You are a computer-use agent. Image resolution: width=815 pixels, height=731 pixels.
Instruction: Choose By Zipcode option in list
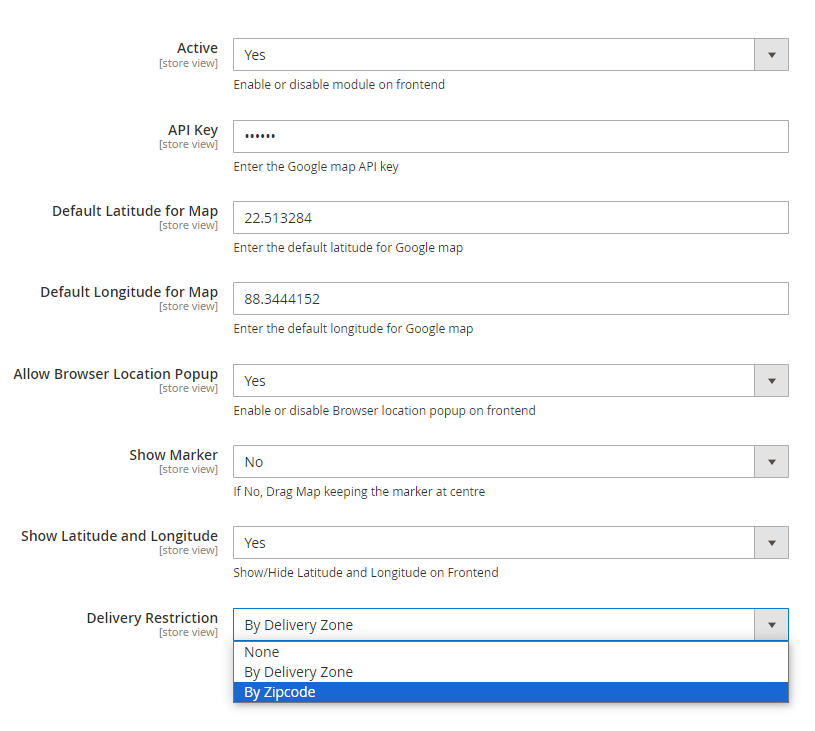(x=510, y=692)
